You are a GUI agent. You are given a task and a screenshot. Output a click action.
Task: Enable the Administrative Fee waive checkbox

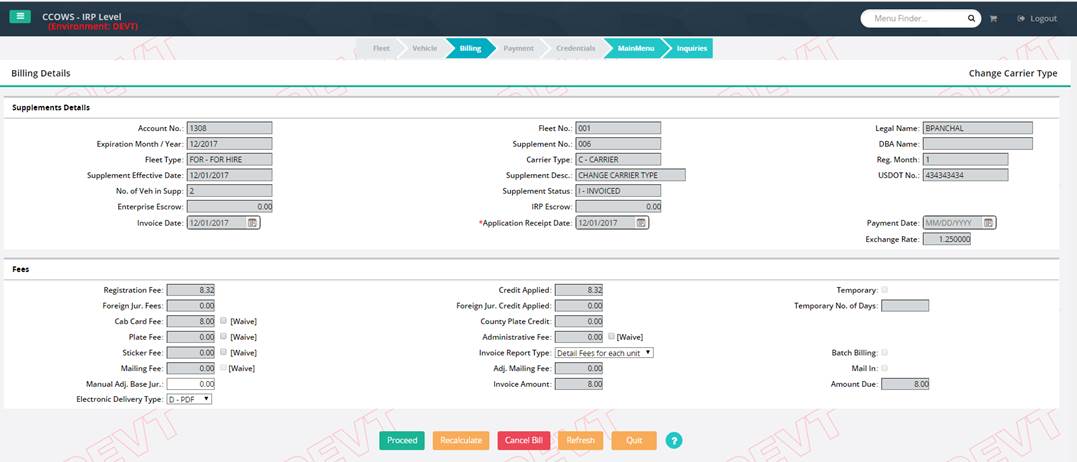coord(611,337)
